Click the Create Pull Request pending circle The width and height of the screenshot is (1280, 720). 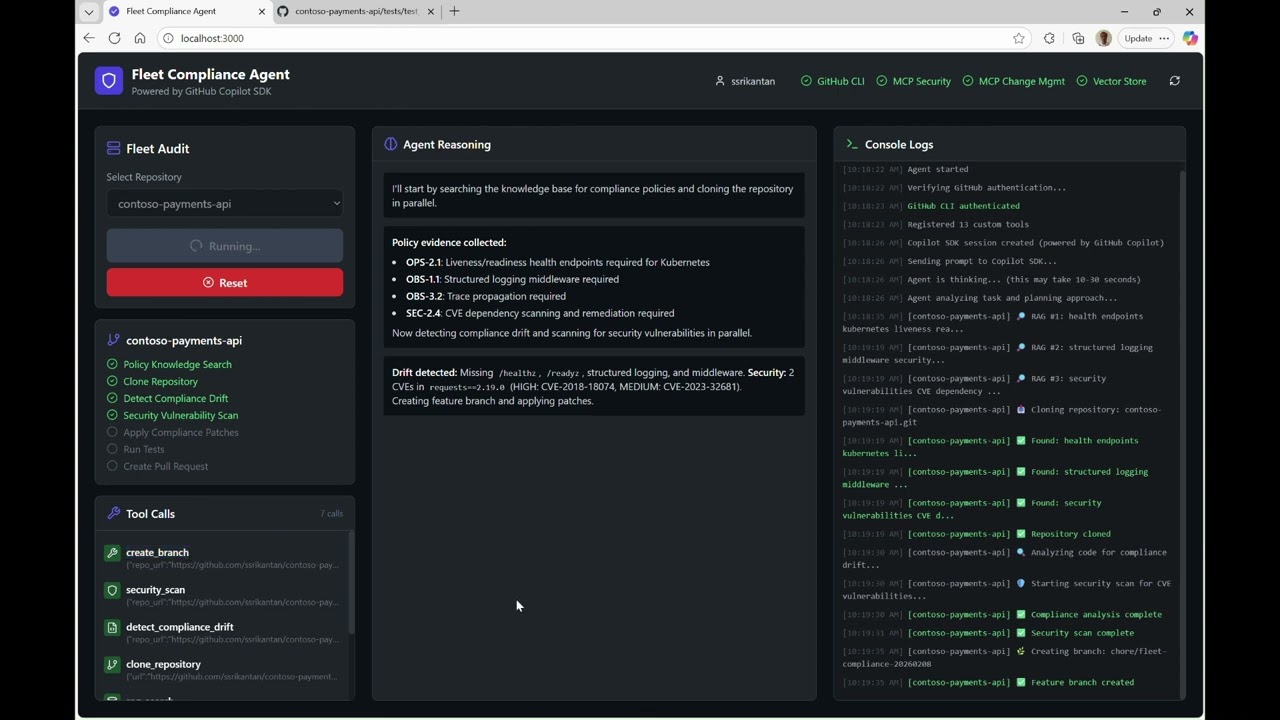click(112, 466)
